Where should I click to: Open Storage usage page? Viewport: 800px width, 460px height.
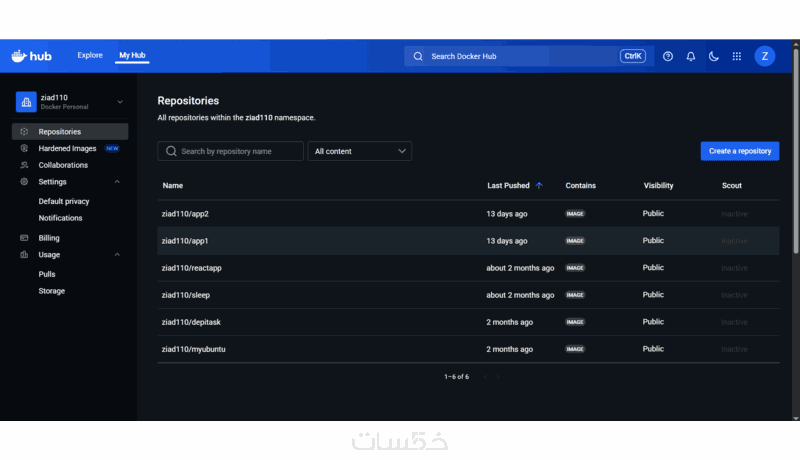[52, 291]
